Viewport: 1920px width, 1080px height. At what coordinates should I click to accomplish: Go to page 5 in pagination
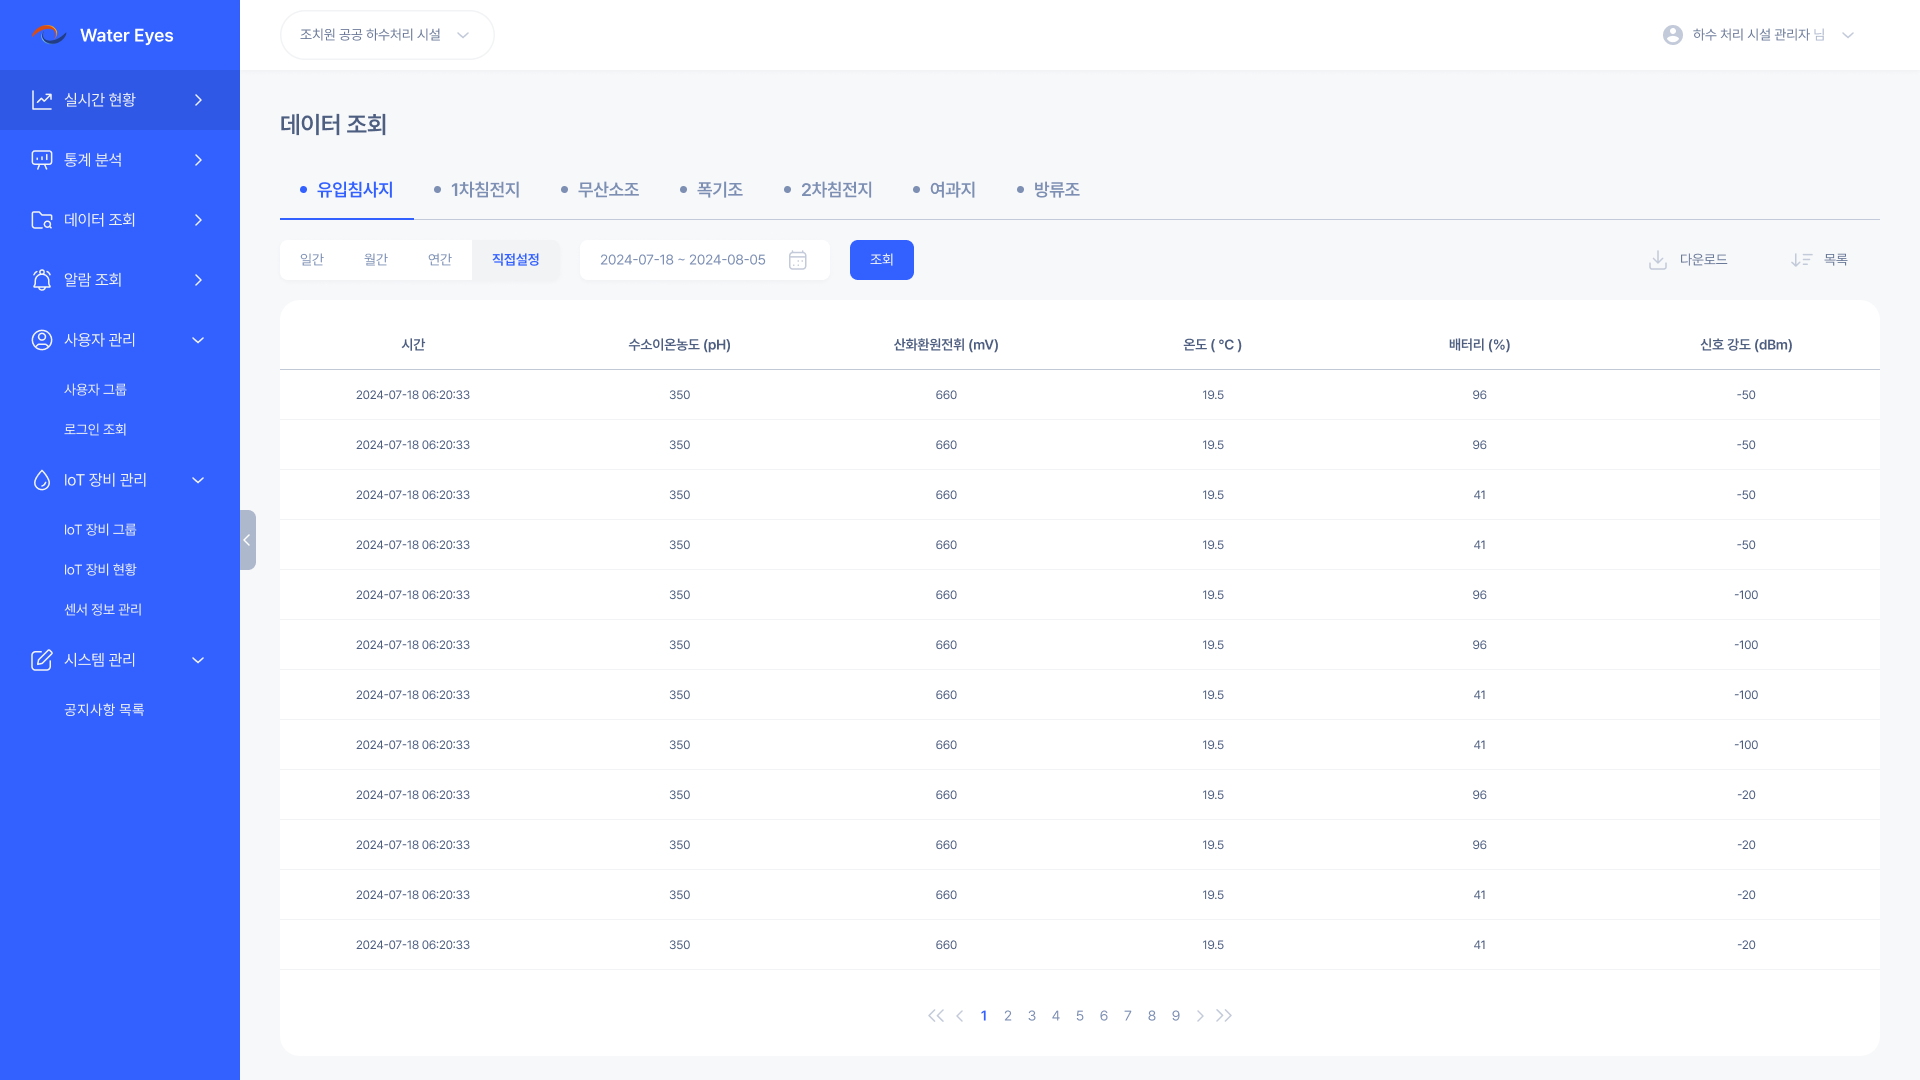click(x=1080, y=1016)
